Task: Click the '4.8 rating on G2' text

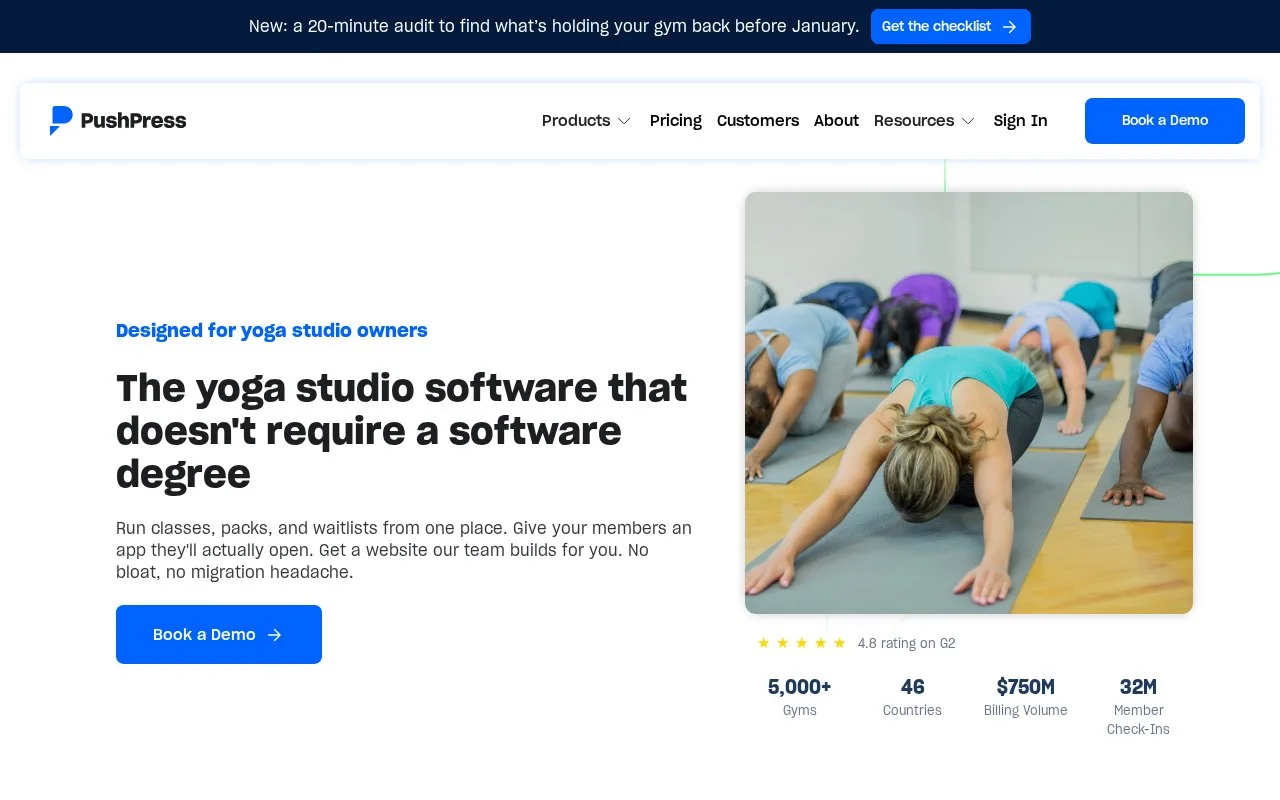Action: tap(906, 643)
